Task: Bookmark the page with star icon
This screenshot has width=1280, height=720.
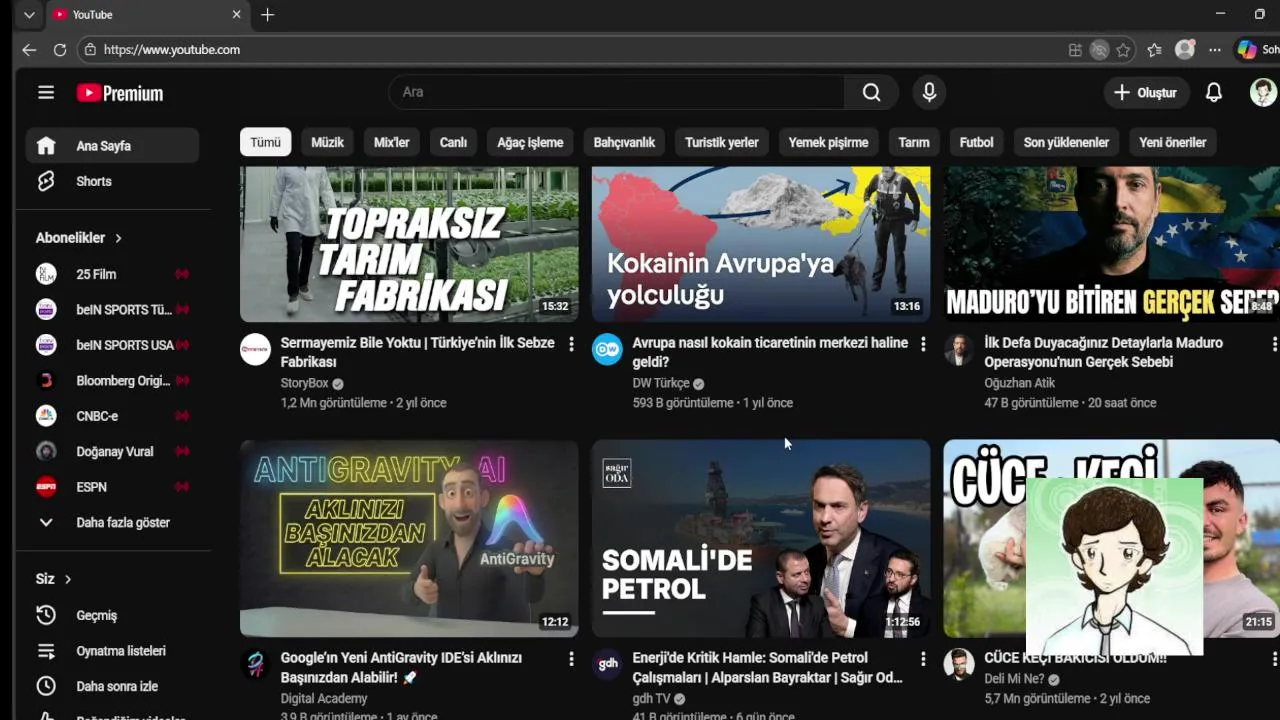Action: click(1123, 50)
